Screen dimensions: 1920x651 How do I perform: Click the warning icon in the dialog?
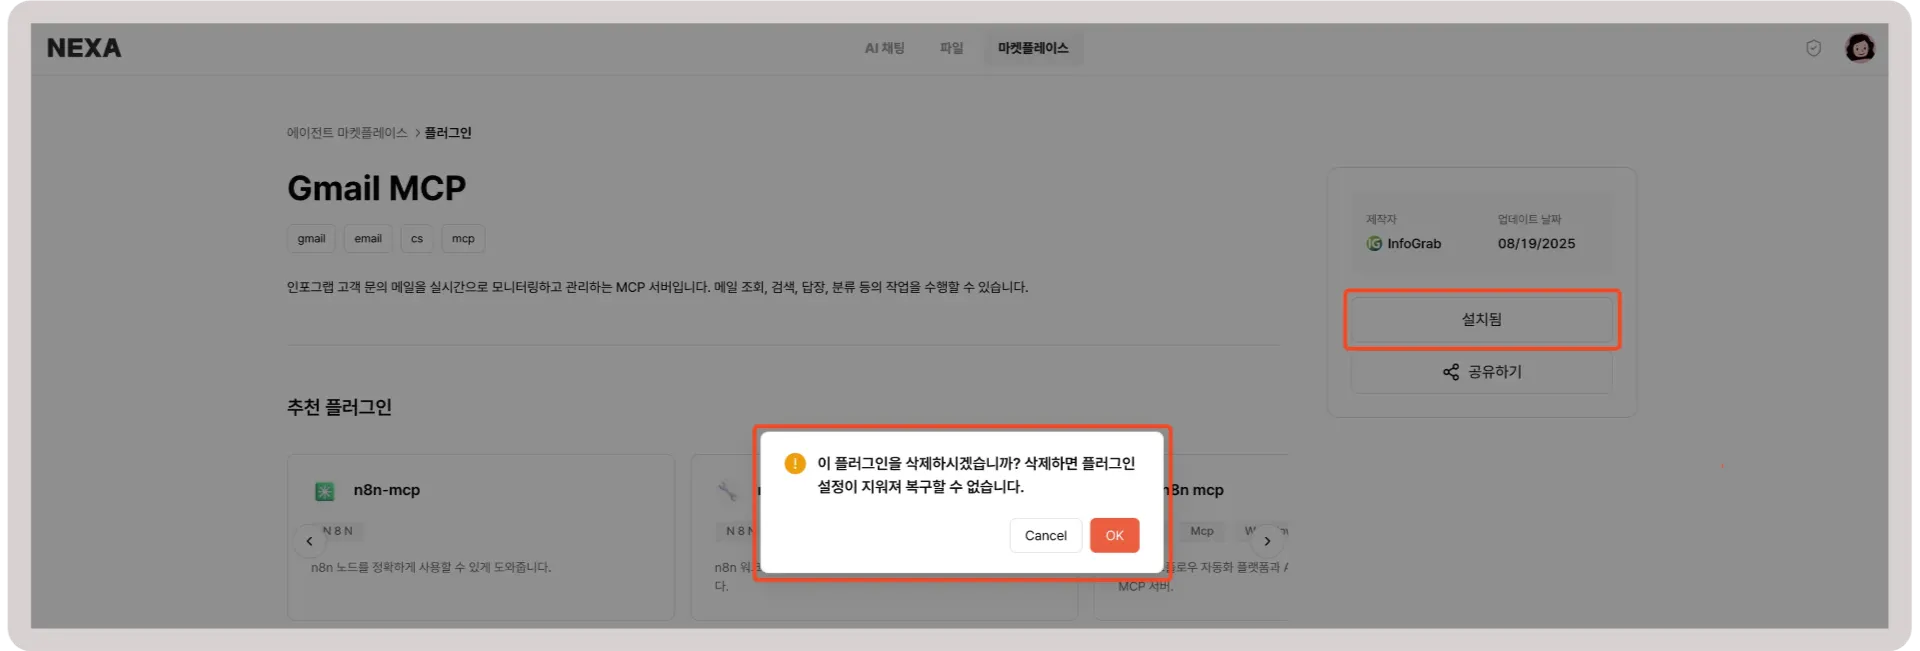click(795, 464)
